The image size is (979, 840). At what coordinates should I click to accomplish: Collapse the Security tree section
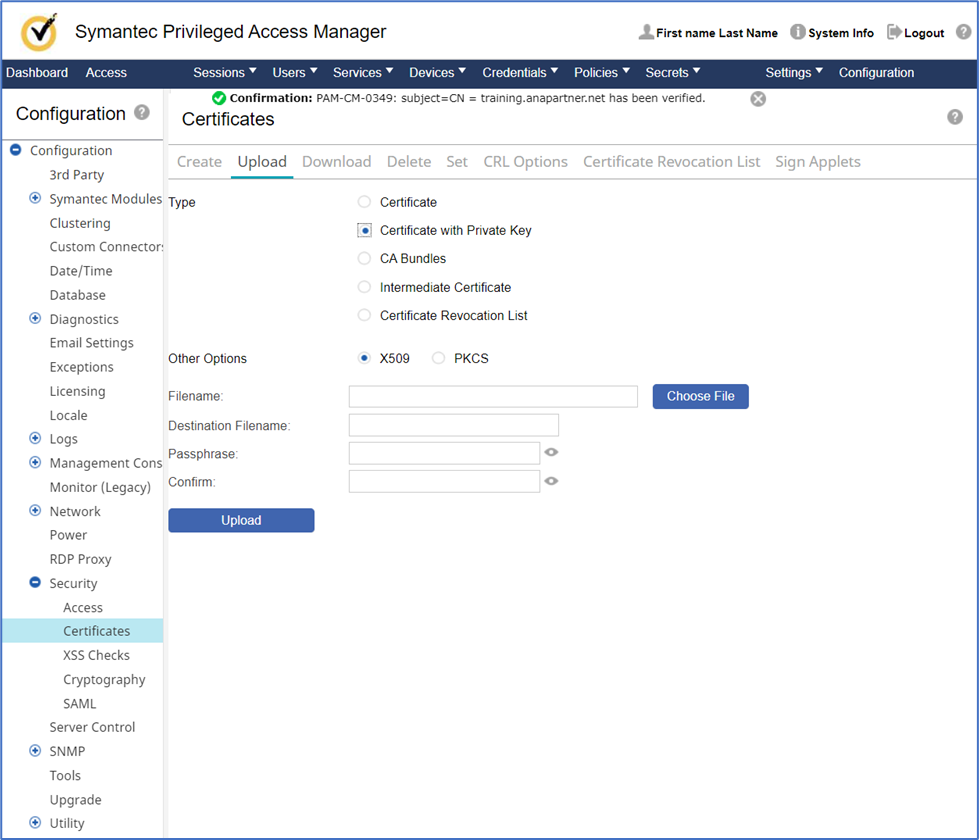(x=36, y=583)
